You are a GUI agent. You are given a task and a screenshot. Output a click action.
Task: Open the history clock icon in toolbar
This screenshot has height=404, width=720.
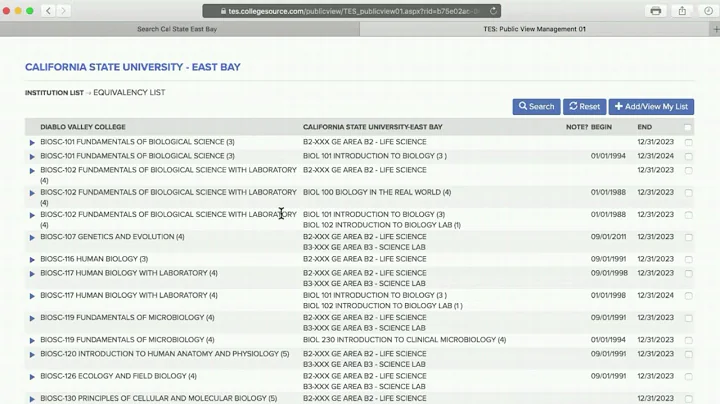(709, 11)
